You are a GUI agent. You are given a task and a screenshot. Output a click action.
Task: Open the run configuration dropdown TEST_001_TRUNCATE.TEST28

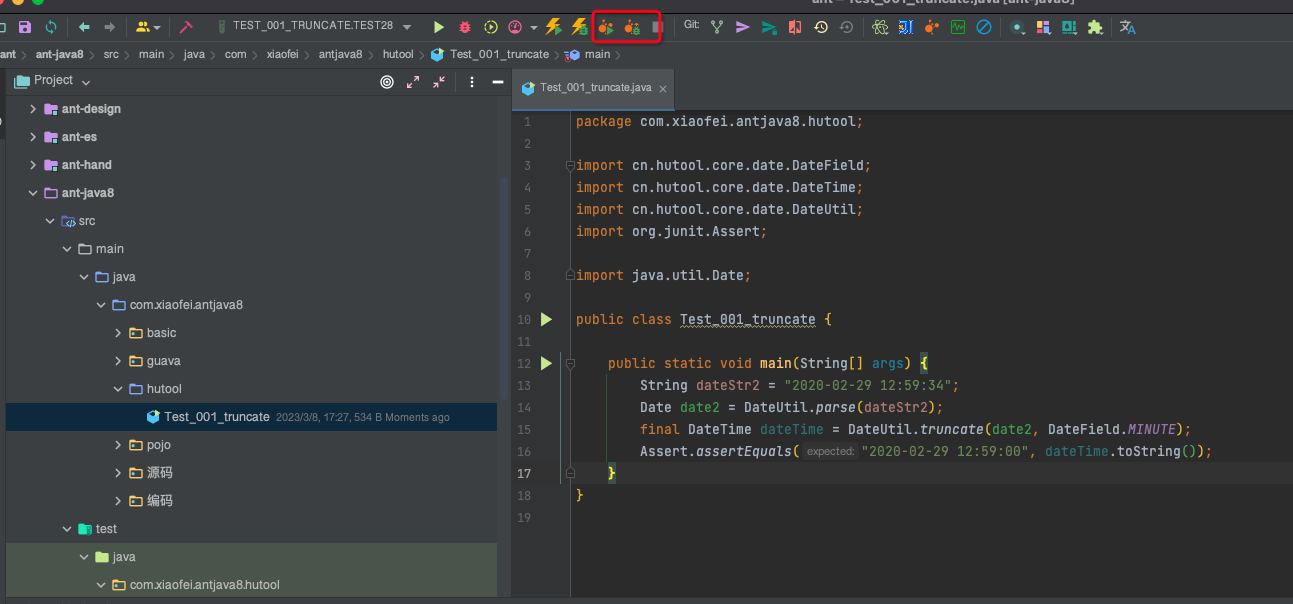pyautogui.click(x=315, y=27)
